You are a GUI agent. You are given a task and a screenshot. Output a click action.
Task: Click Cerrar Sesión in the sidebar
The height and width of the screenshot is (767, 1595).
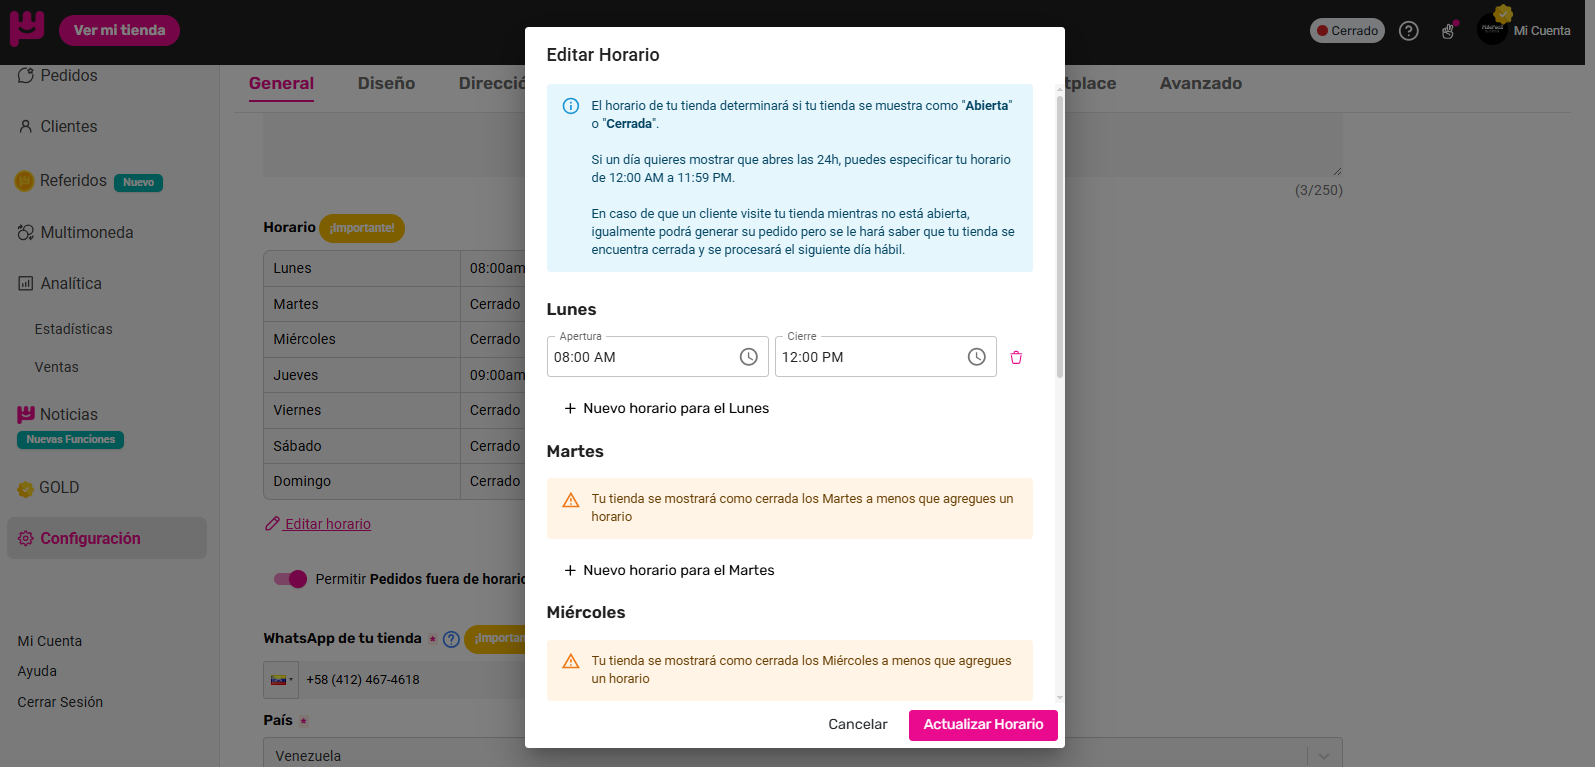(x=60, y=702)
